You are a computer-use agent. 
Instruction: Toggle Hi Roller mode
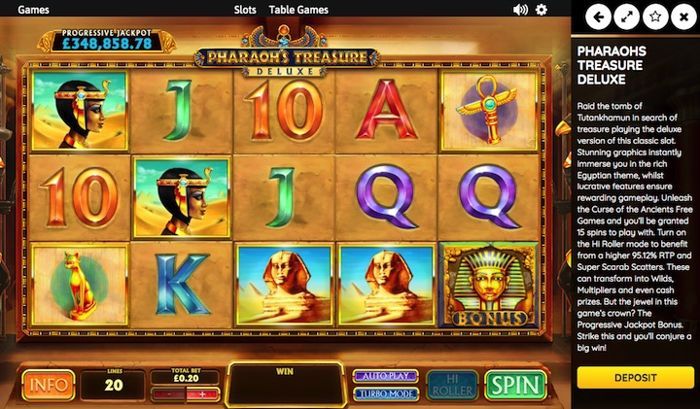tap(452, 385)
